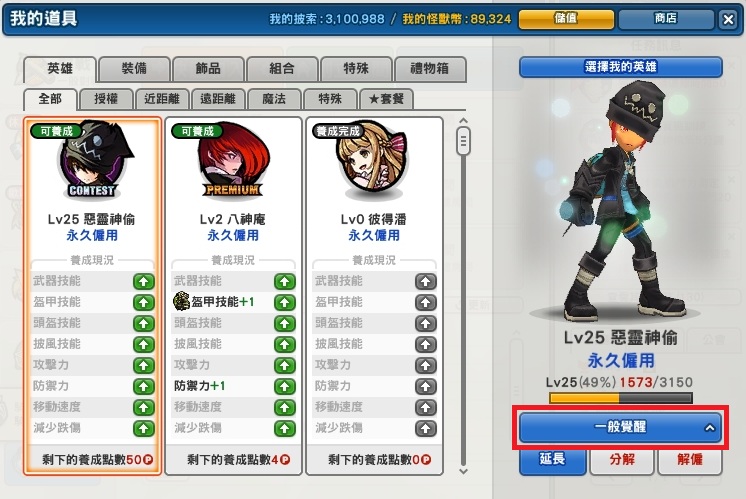The height and width of the screenshot is (499, 746).
Task: Select the 八神庵 PREMIUM hero portrait
Action: point(234,160)
